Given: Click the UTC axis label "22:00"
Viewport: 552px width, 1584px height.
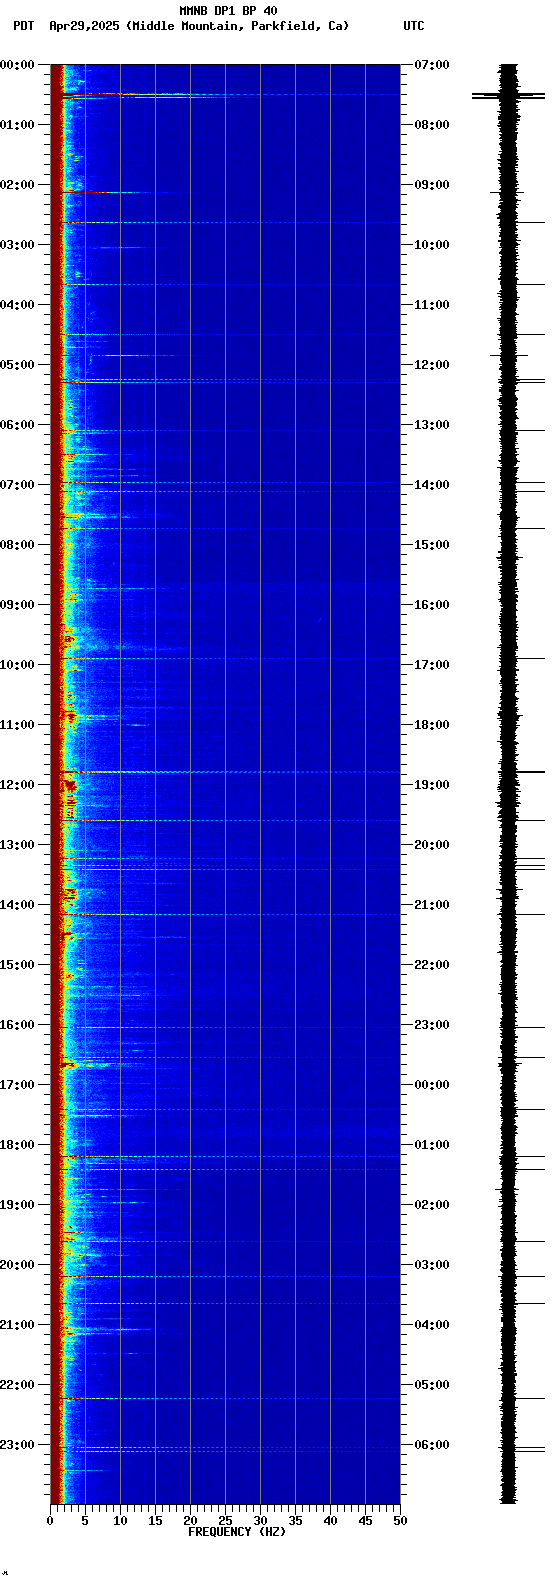Looking at the screenshot, I should (x=431, y=965).
